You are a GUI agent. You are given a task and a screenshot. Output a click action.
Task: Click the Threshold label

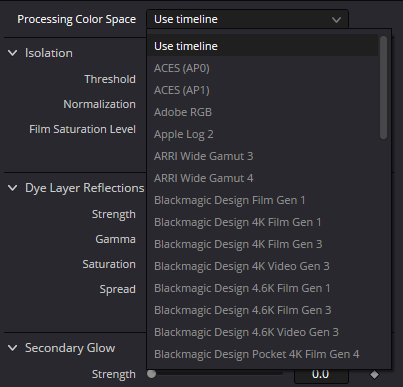click(110, 79)
